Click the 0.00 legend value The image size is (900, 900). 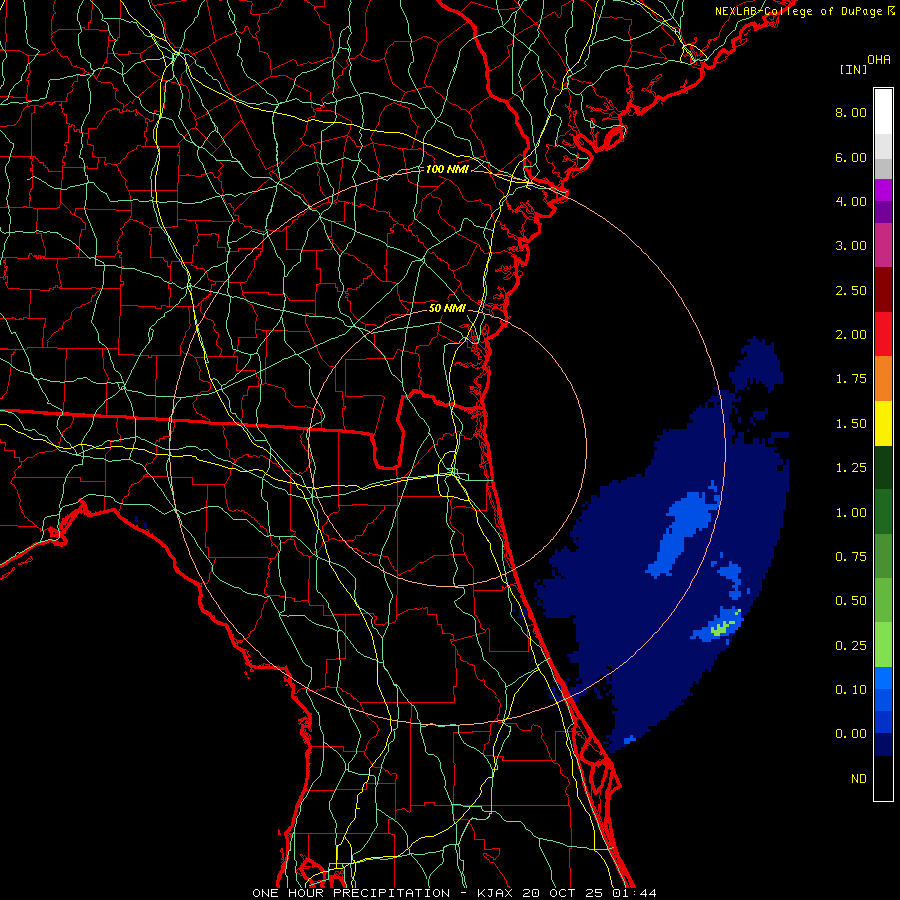(851, 734)
